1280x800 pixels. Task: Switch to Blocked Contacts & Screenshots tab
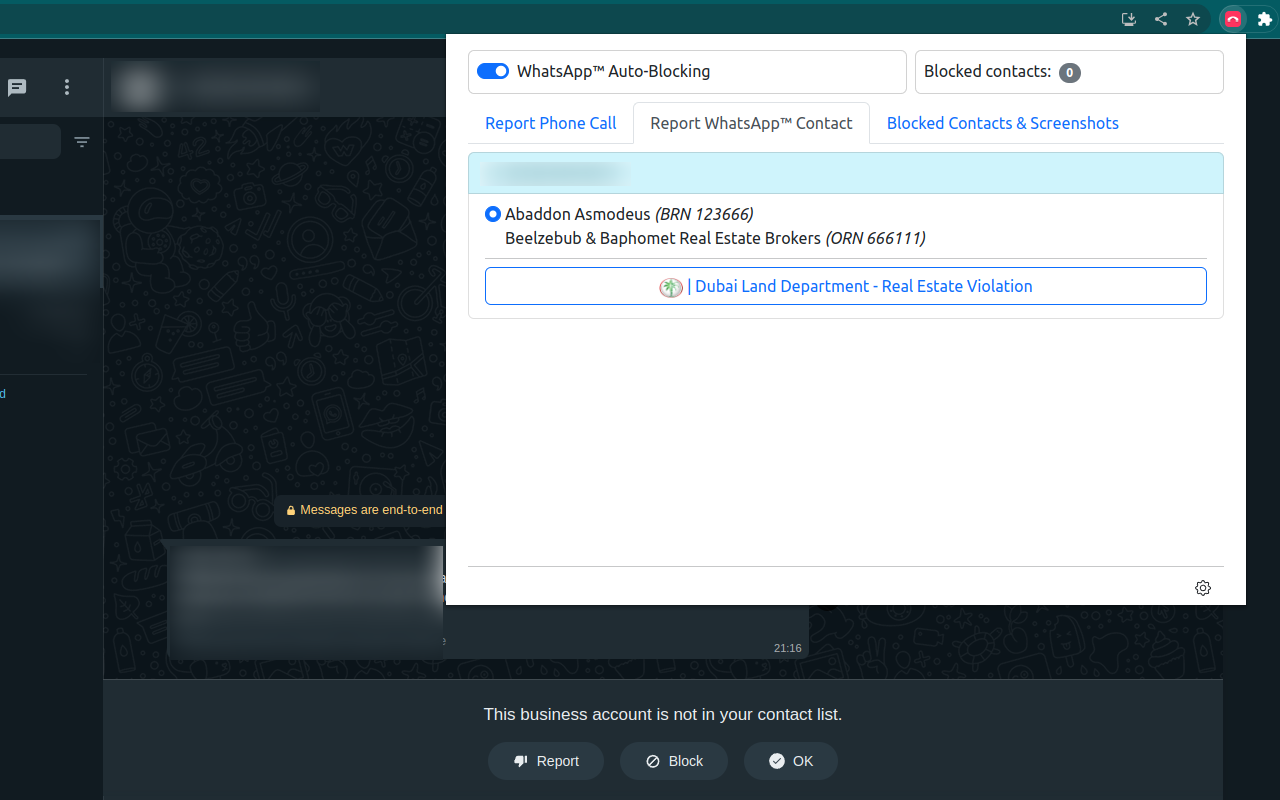1003,123
